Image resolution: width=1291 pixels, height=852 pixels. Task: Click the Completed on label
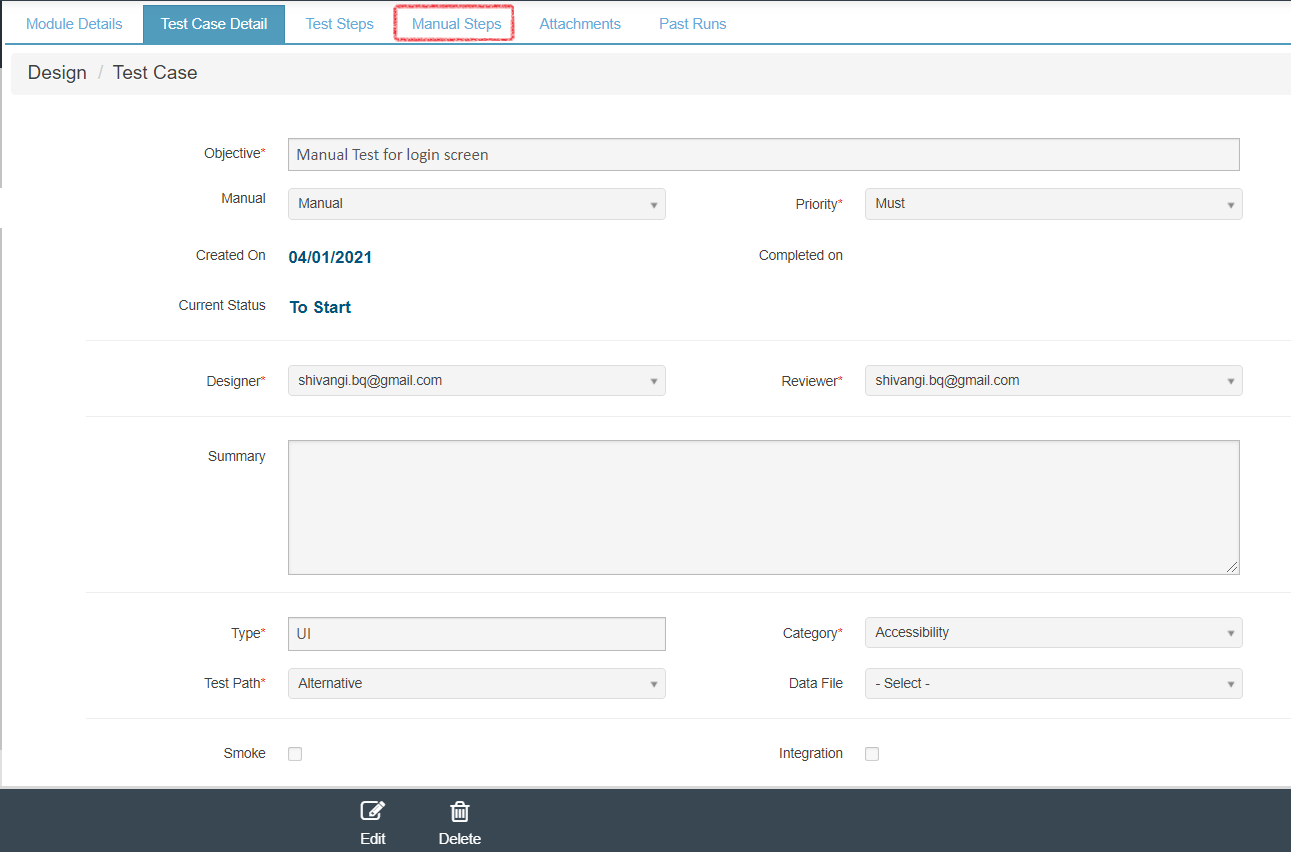click(801, 256)
